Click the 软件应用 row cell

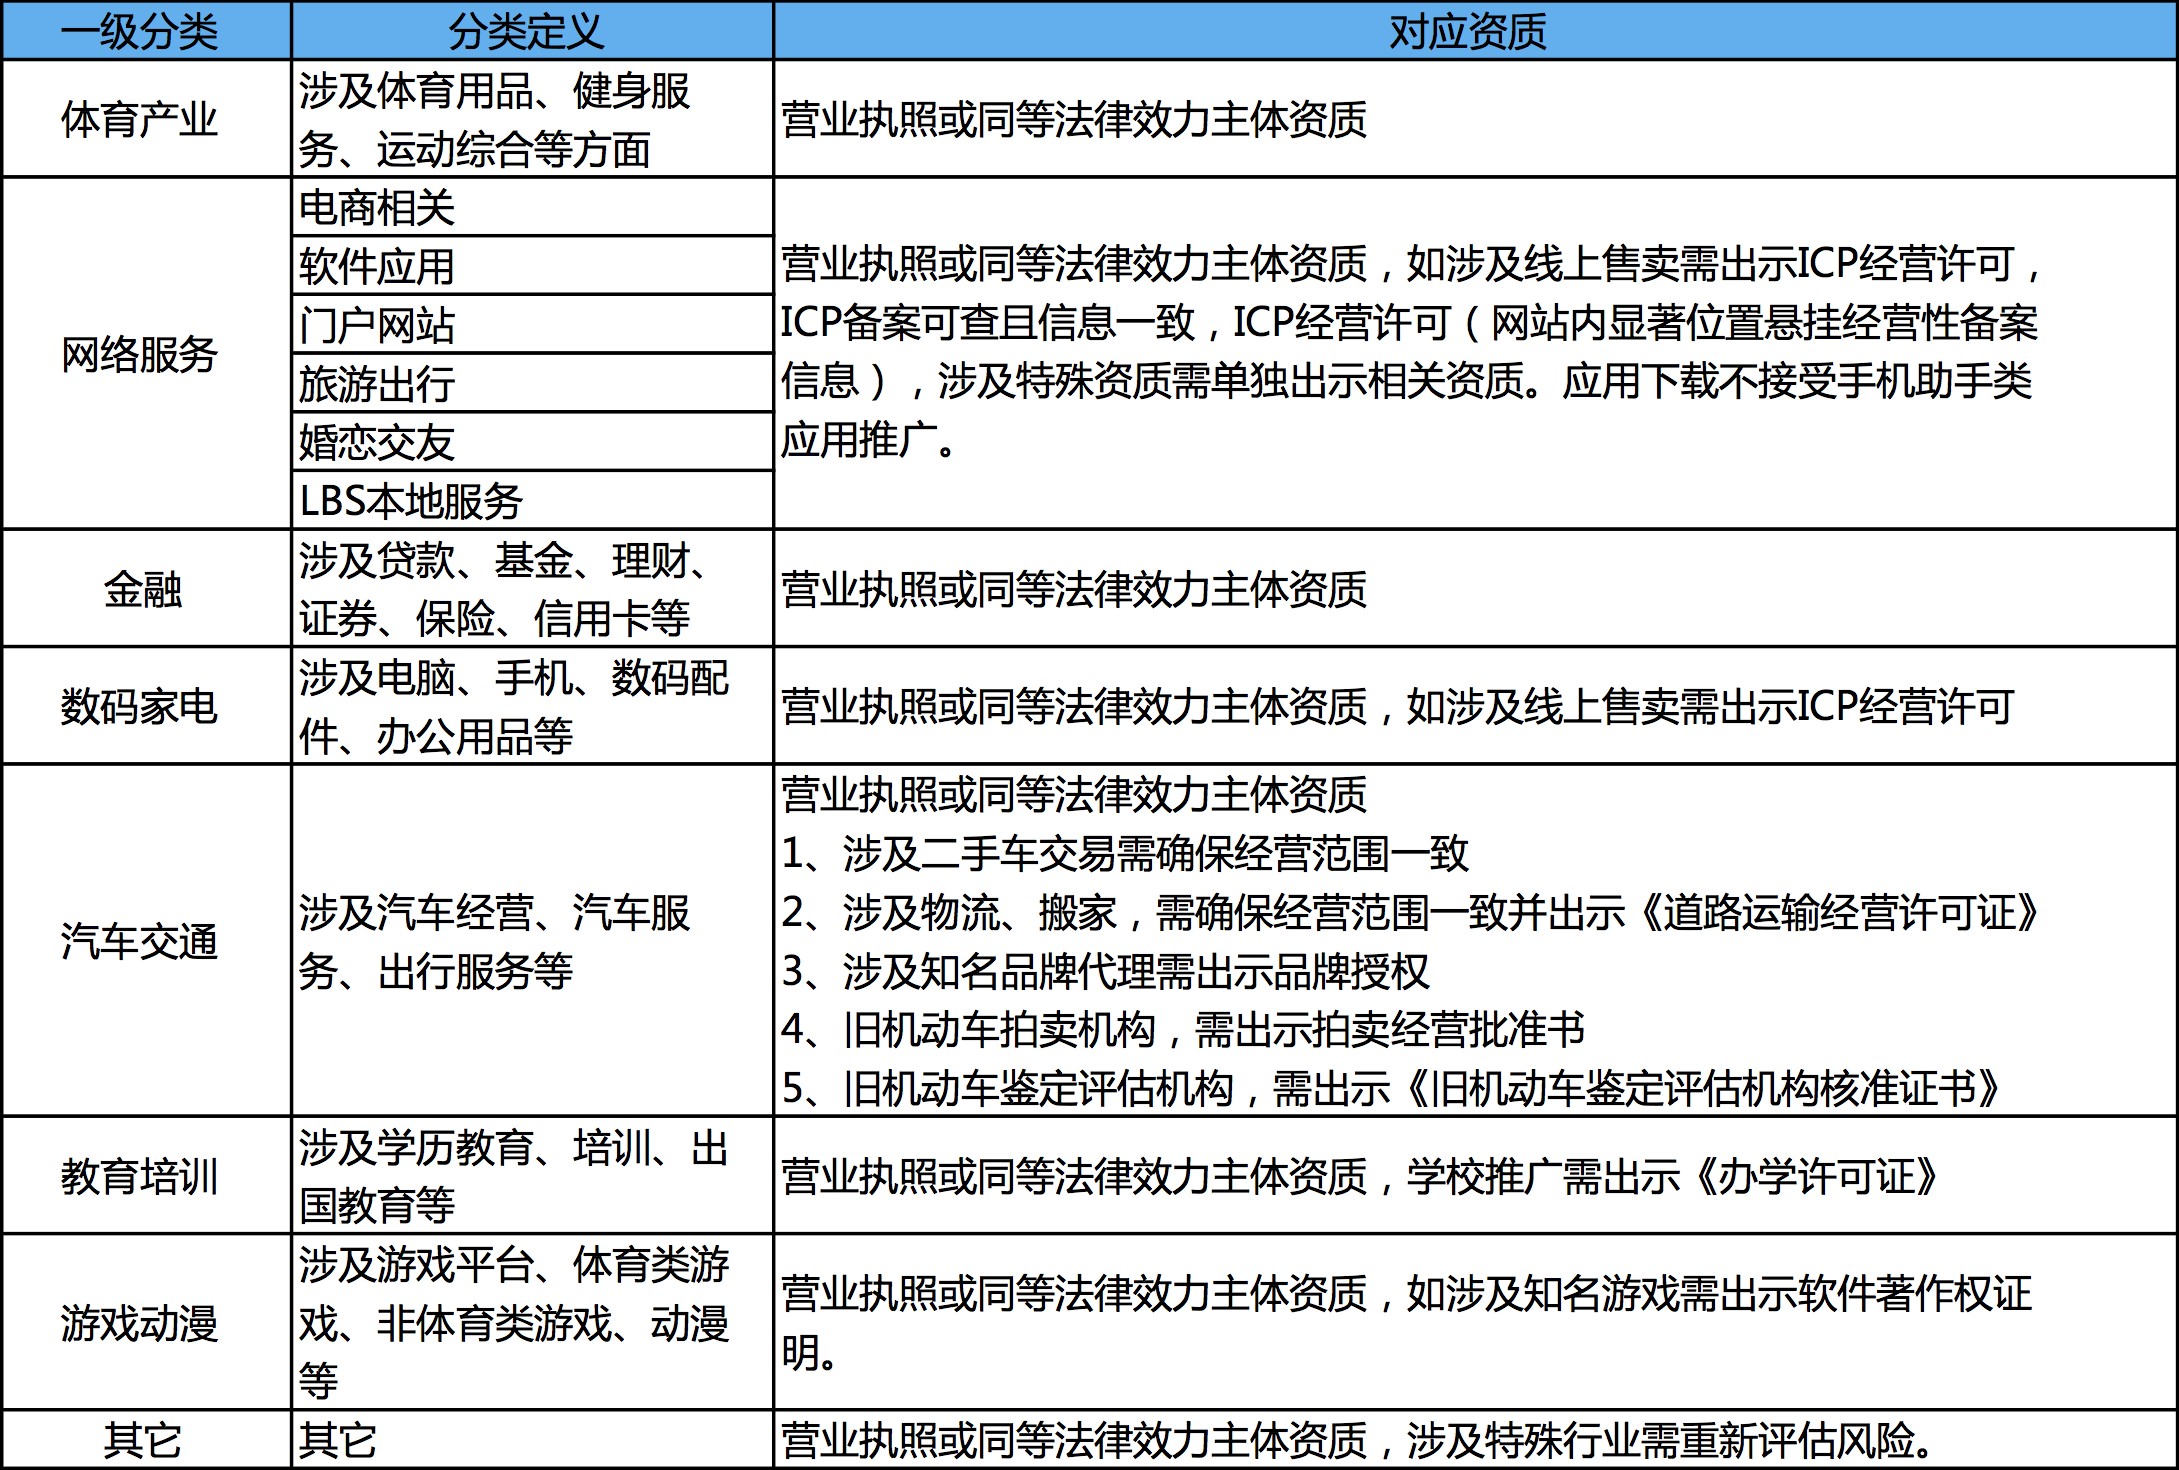pos(378,267)
